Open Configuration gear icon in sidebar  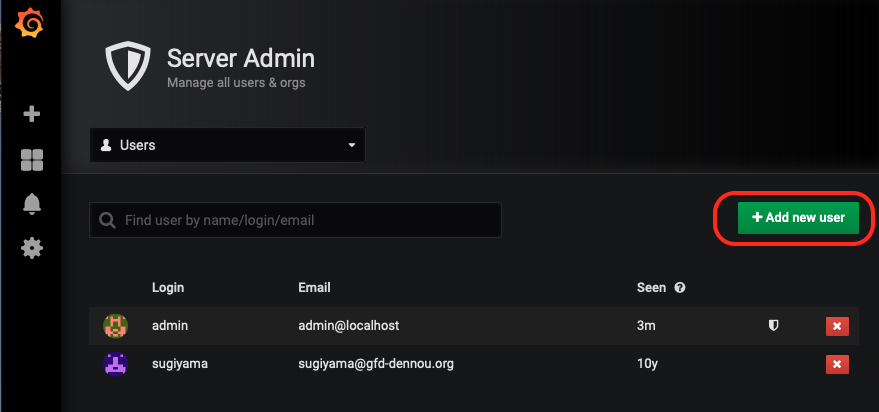pyautogui.click(x=32, y=248)
